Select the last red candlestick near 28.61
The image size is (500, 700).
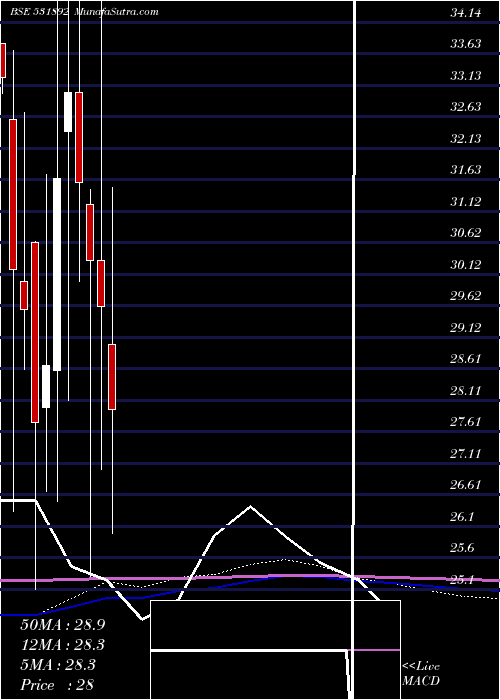112,377
